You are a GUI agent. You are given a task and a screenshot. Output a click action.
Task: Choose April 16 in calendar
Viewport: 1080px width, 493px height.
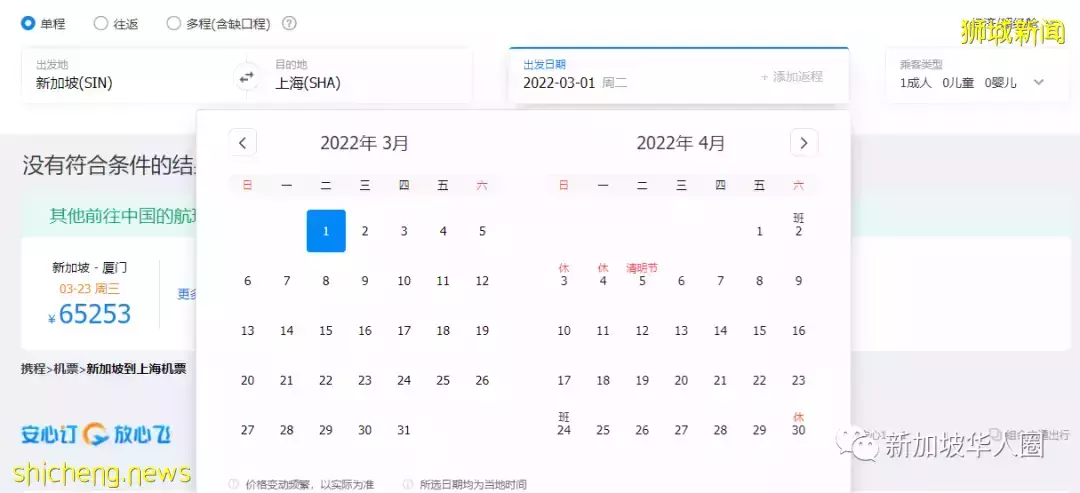click(x=798, y=331)
